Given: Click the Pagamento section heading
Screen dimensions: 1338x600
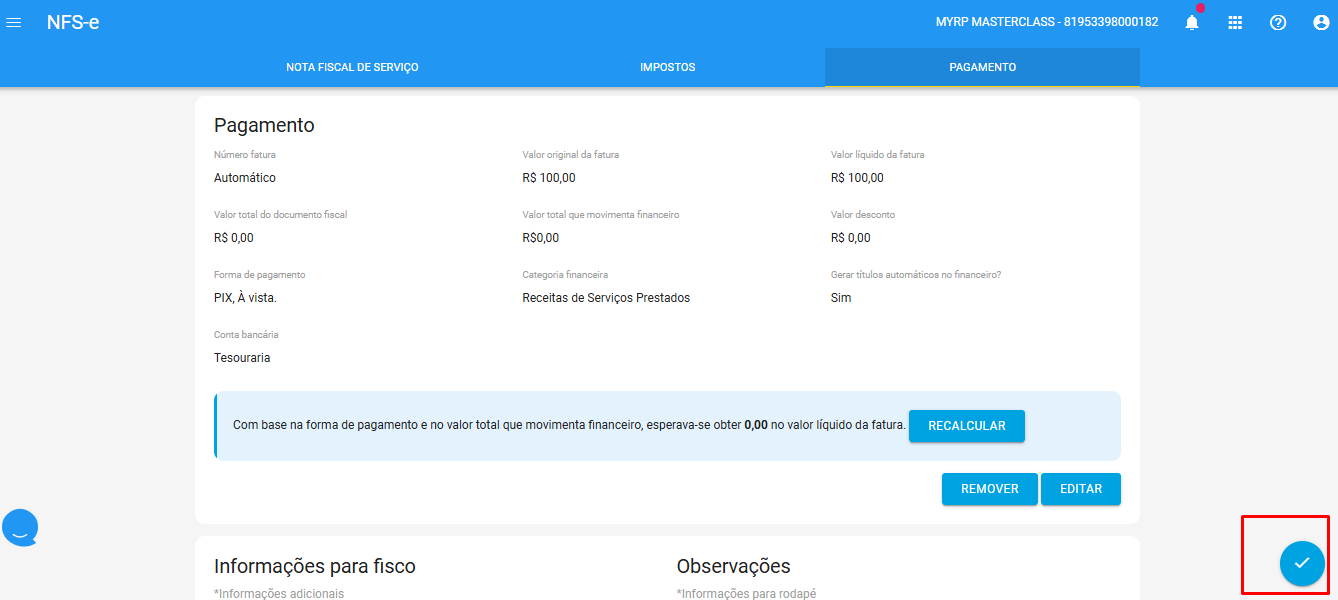Looking at the screenshot, I should pos(264,125).
